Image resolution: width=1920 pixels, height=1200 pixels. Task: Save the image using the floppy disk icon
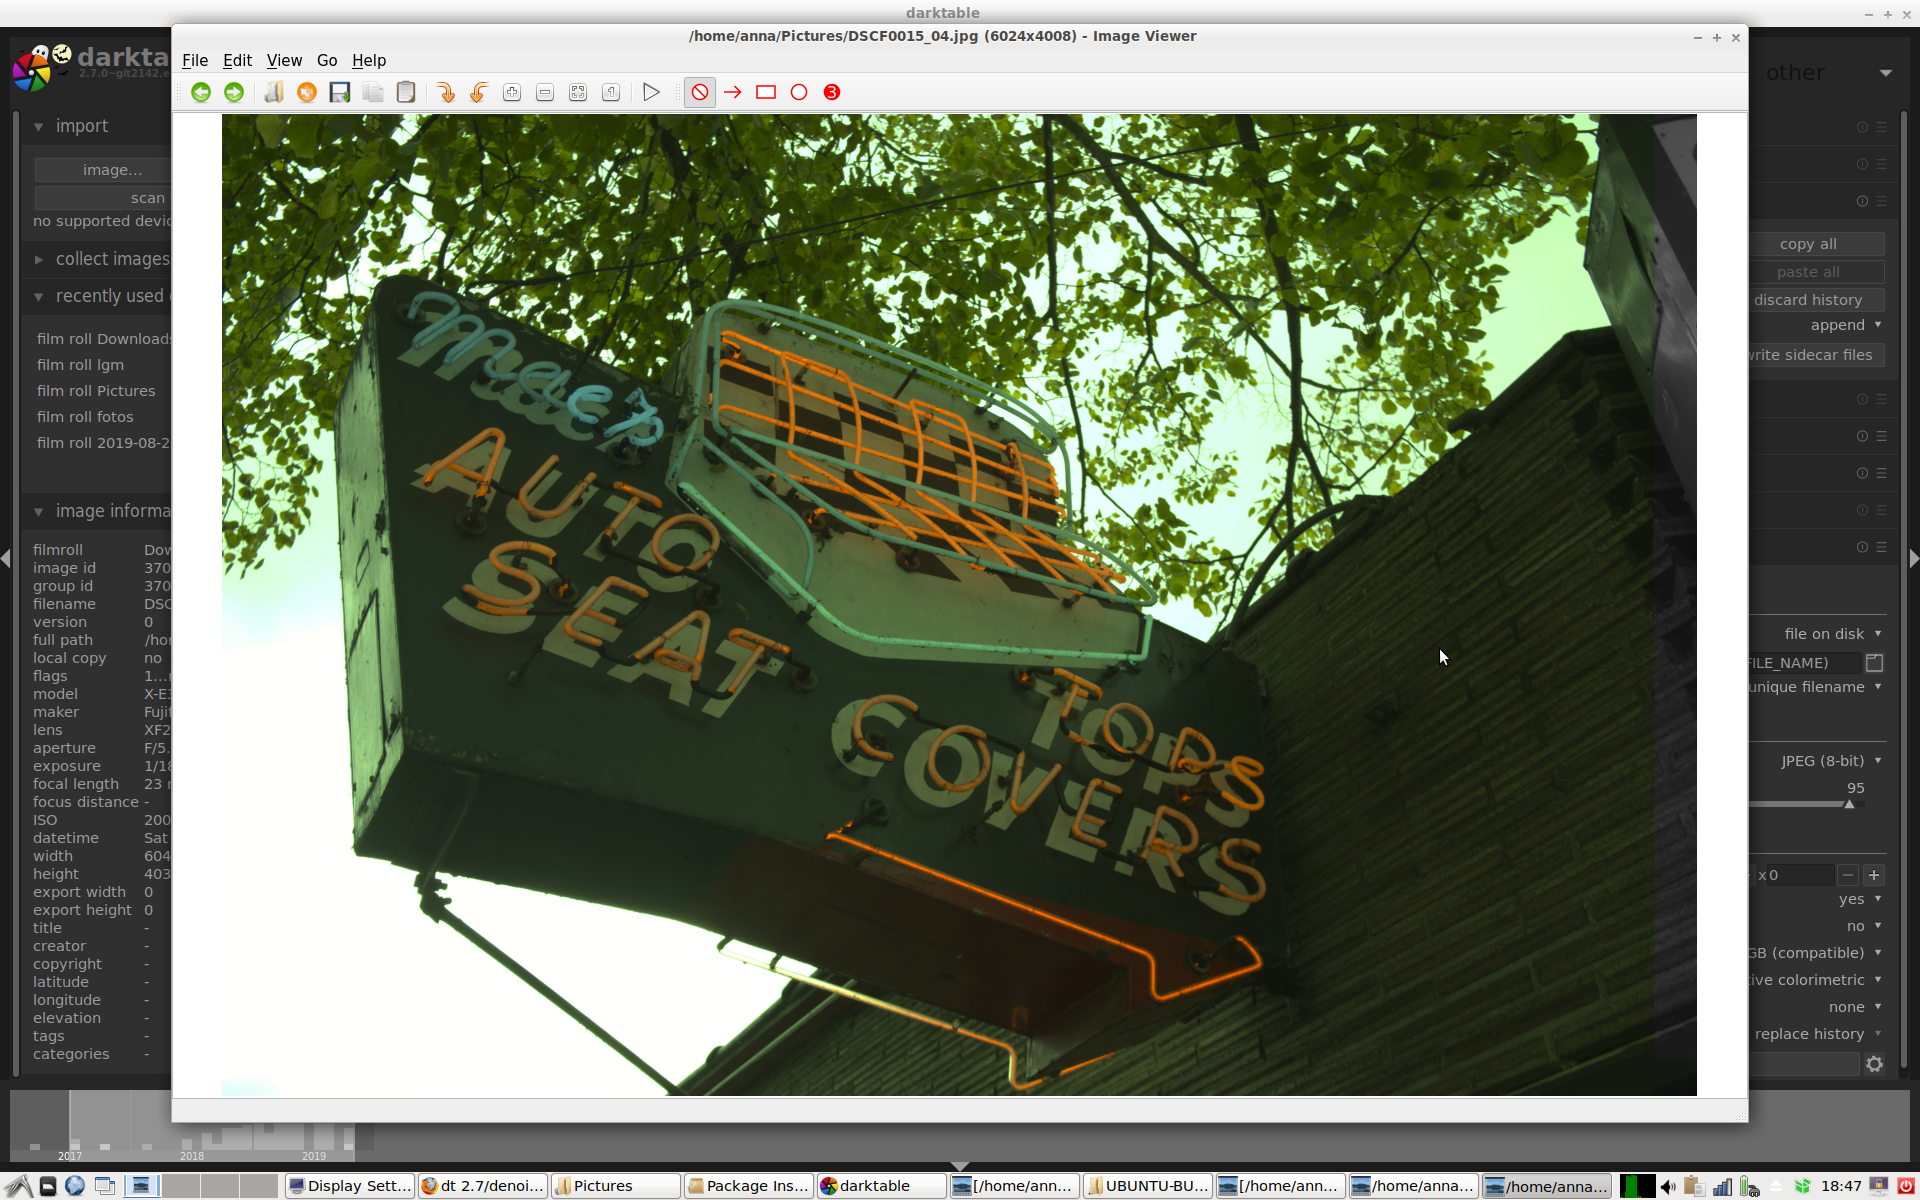tap(340, 92)
